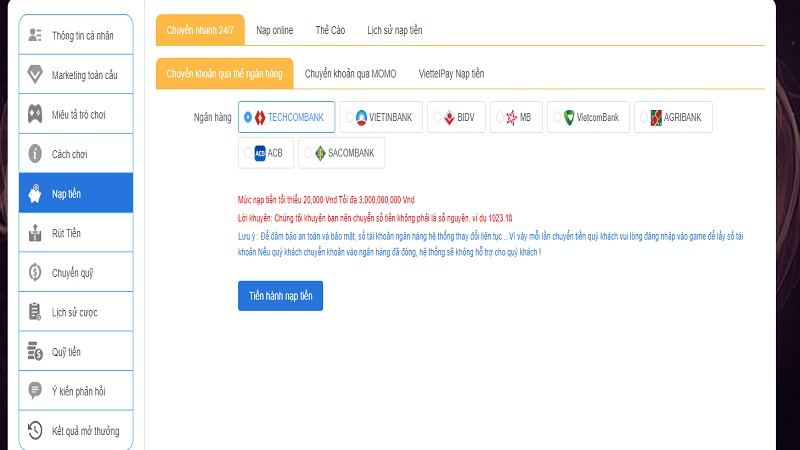Select the Techcombank radio option

[x=248, y=117]
